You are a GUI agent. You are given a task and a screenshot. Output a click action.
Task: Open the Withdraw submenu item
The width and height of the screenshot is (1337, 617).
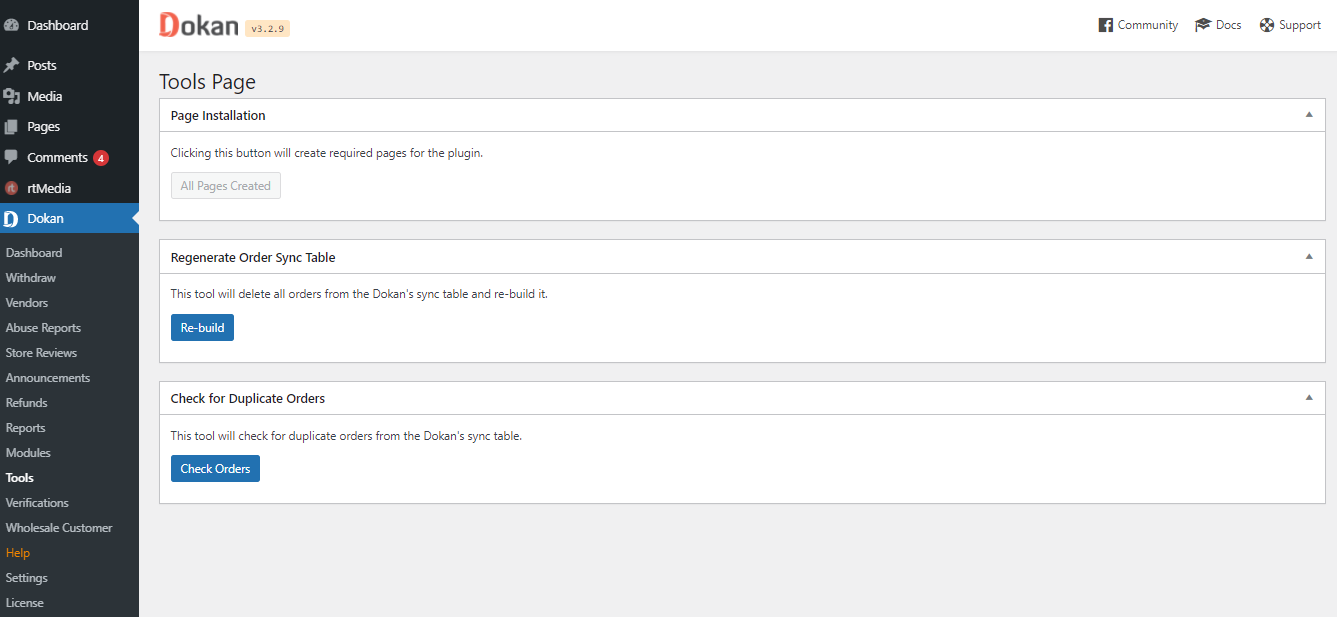point(31,278)
